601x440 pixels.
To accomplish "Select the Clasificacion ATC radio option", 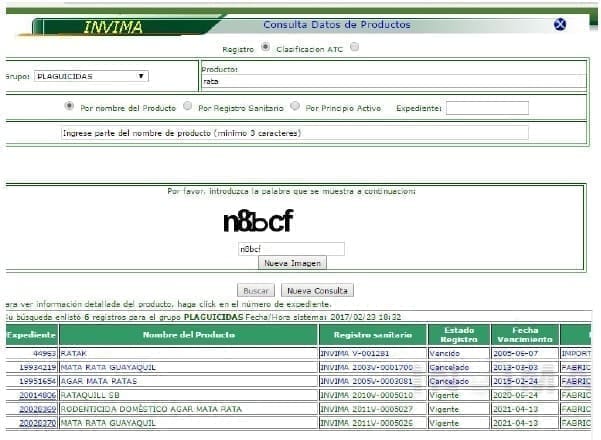I will tap(355, 47).
